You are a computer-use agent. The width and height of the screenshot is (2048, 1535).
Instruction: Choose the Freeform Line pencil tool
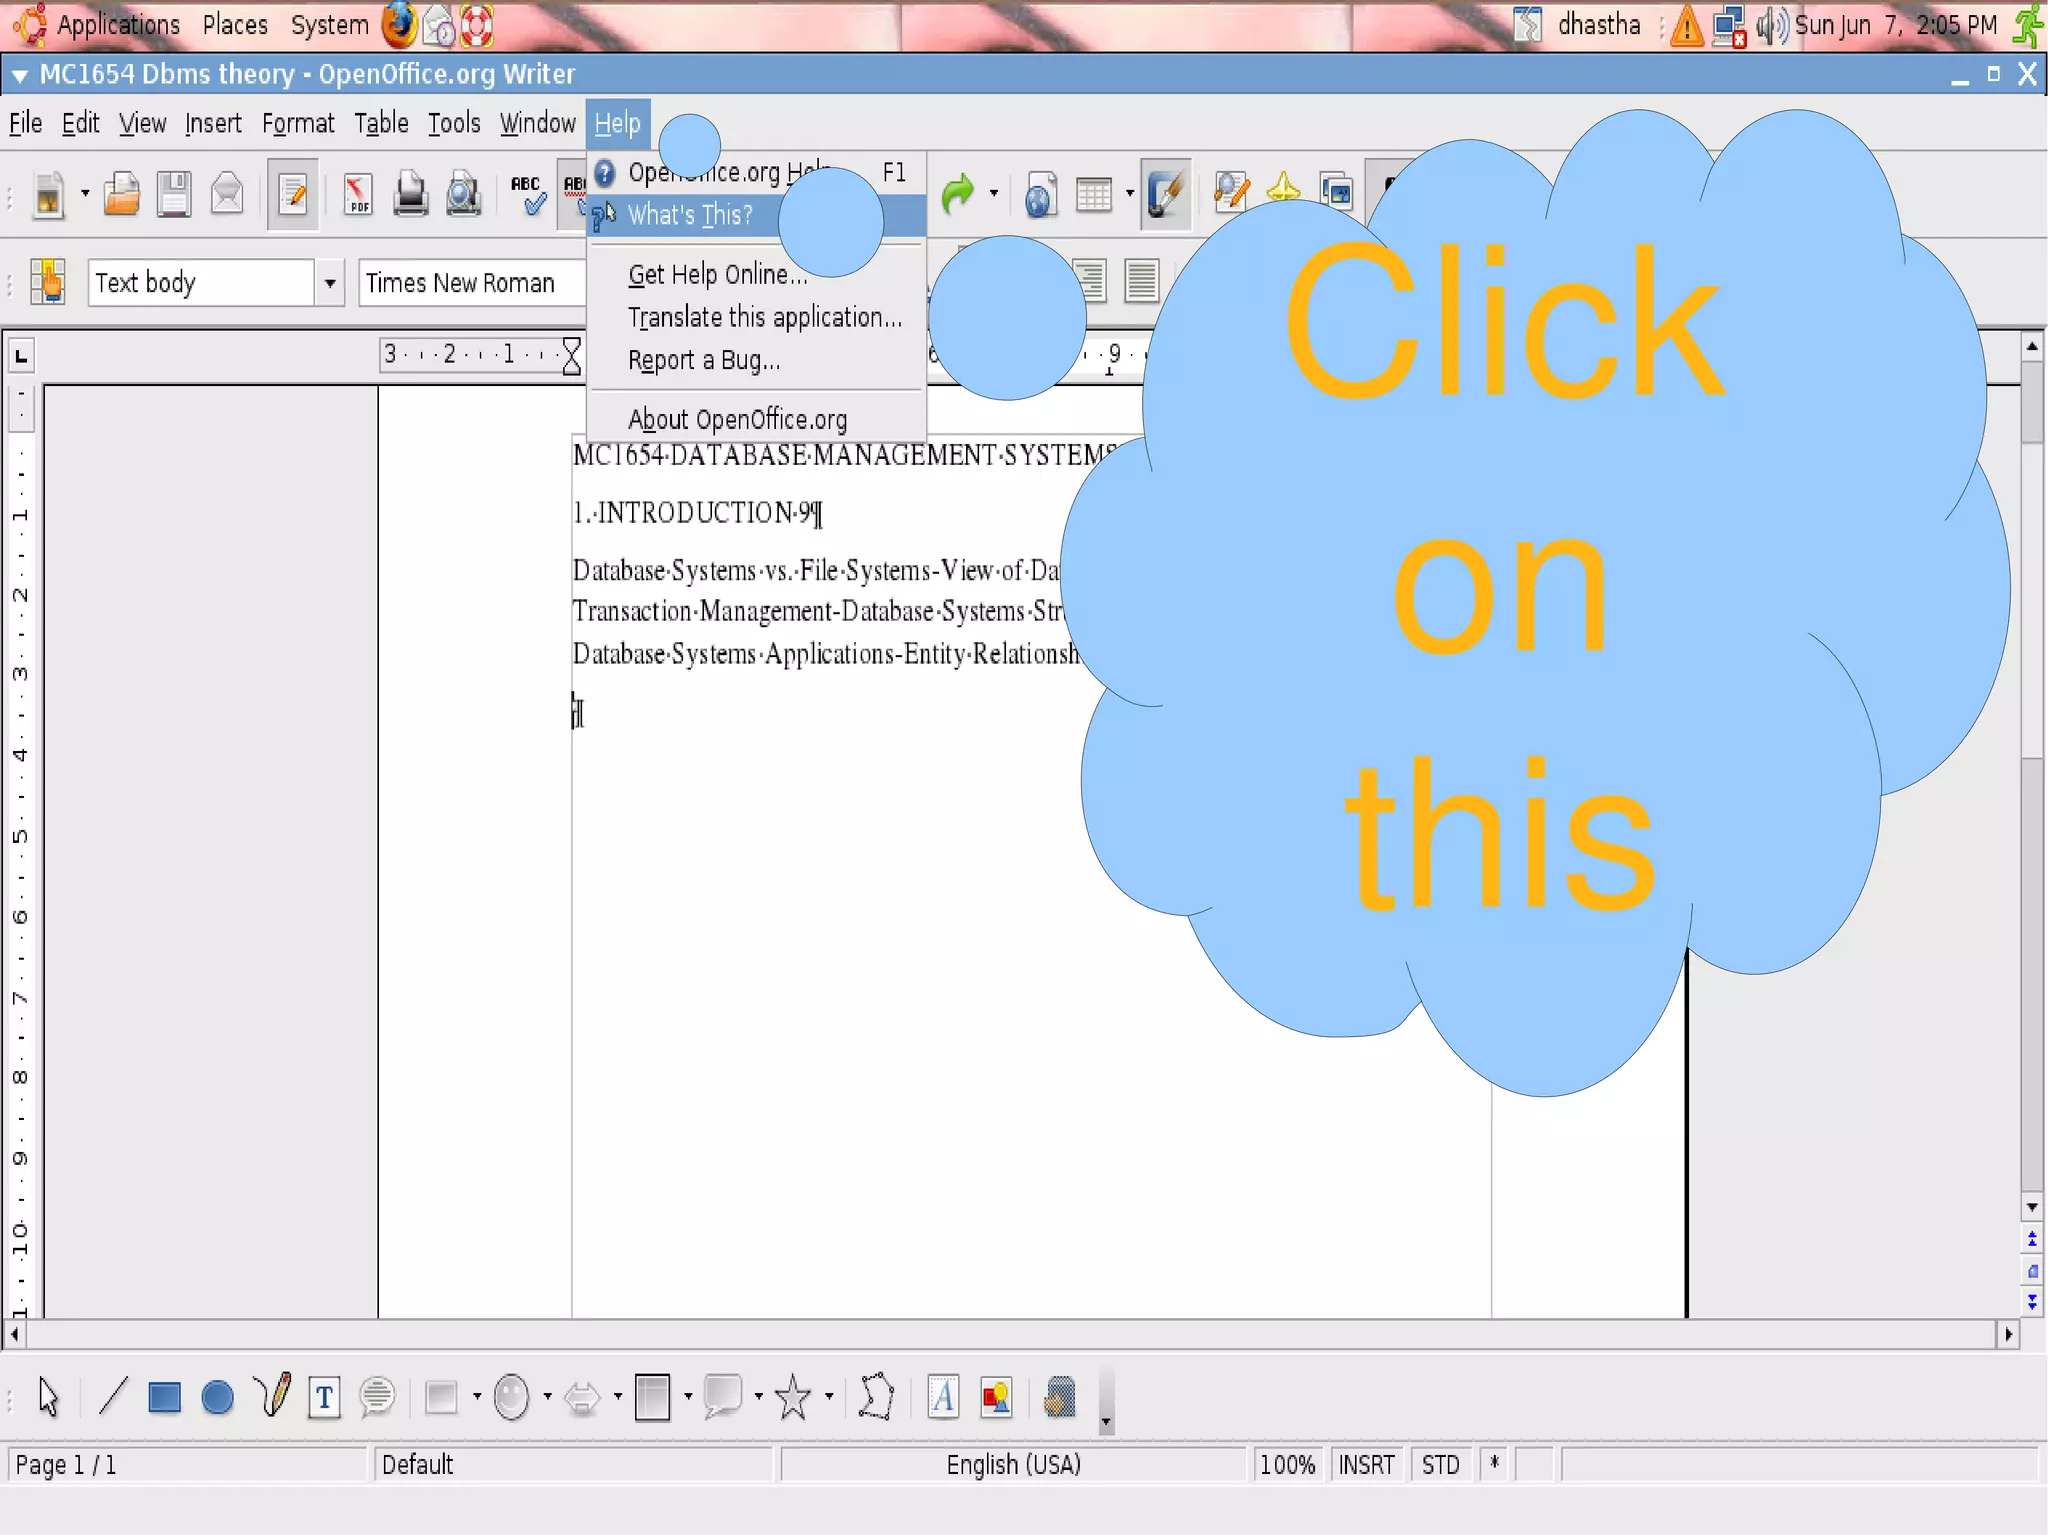tap(271, 1396)
